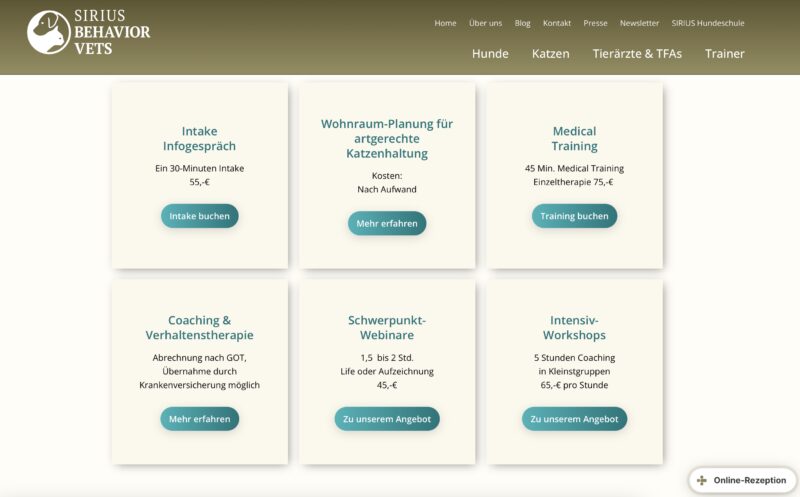Click the Sirius Behavior Vets logo
Viewport: 800px width, 497px height.
click(x=89, y=32)
